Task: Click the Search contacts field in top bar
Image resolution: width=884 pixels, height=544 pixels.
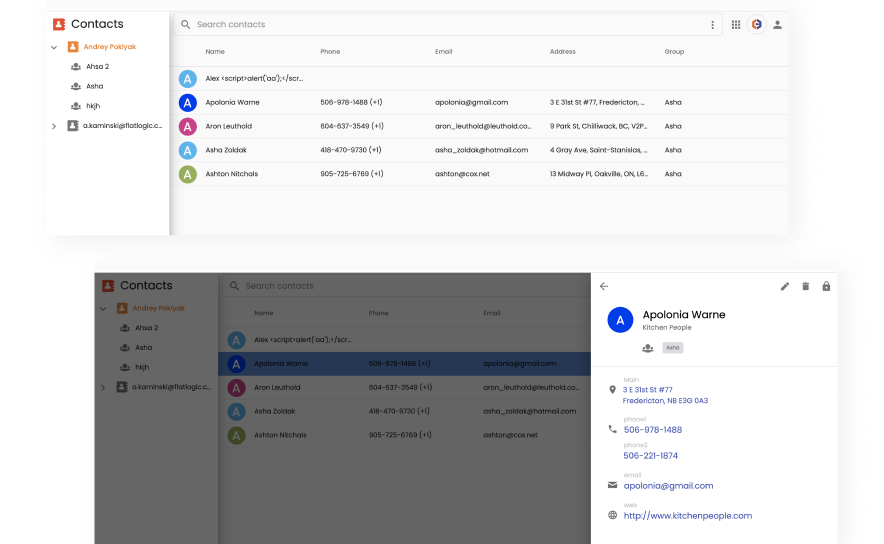Action: 440,24
